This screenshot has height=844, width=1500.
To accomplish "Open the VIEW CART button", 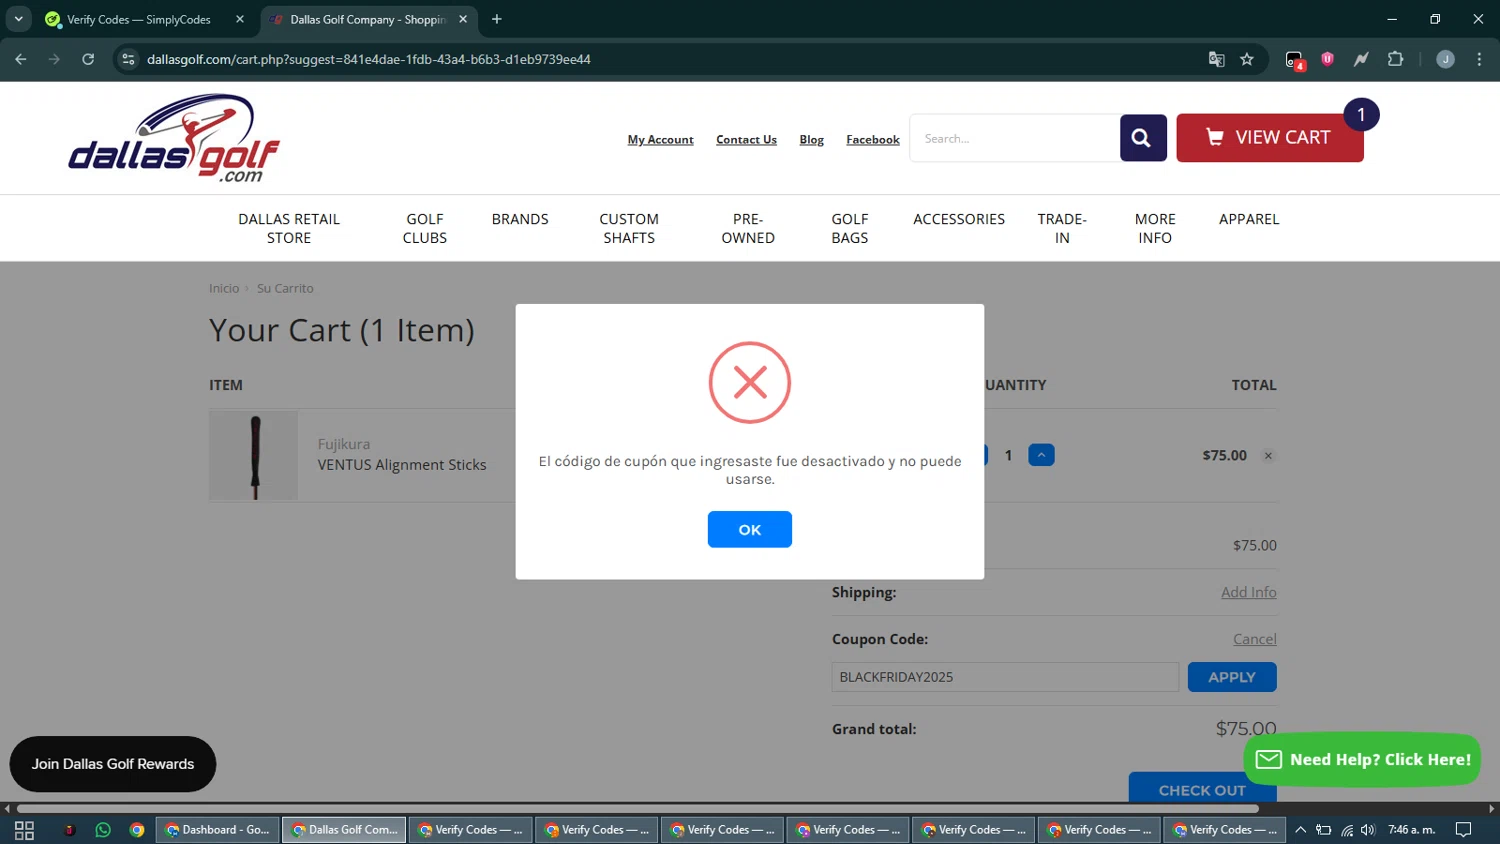I will point(1270,138).
